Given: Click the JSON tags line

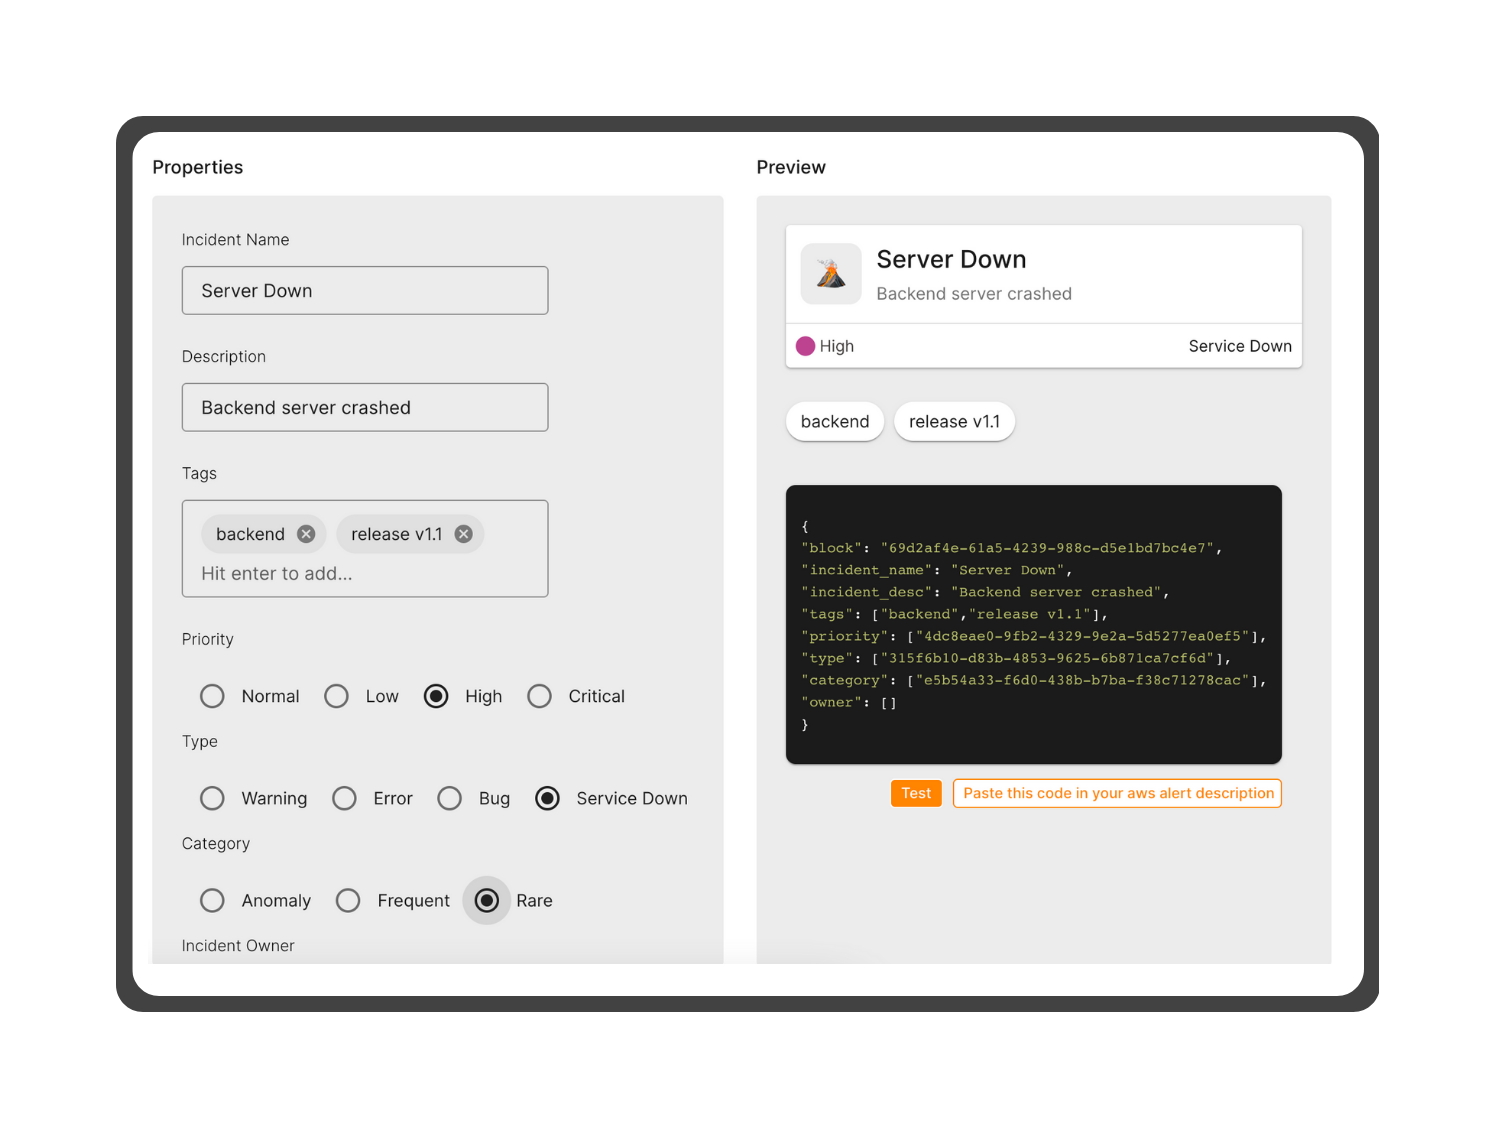Looking at the screenshot, I should 954,614.
